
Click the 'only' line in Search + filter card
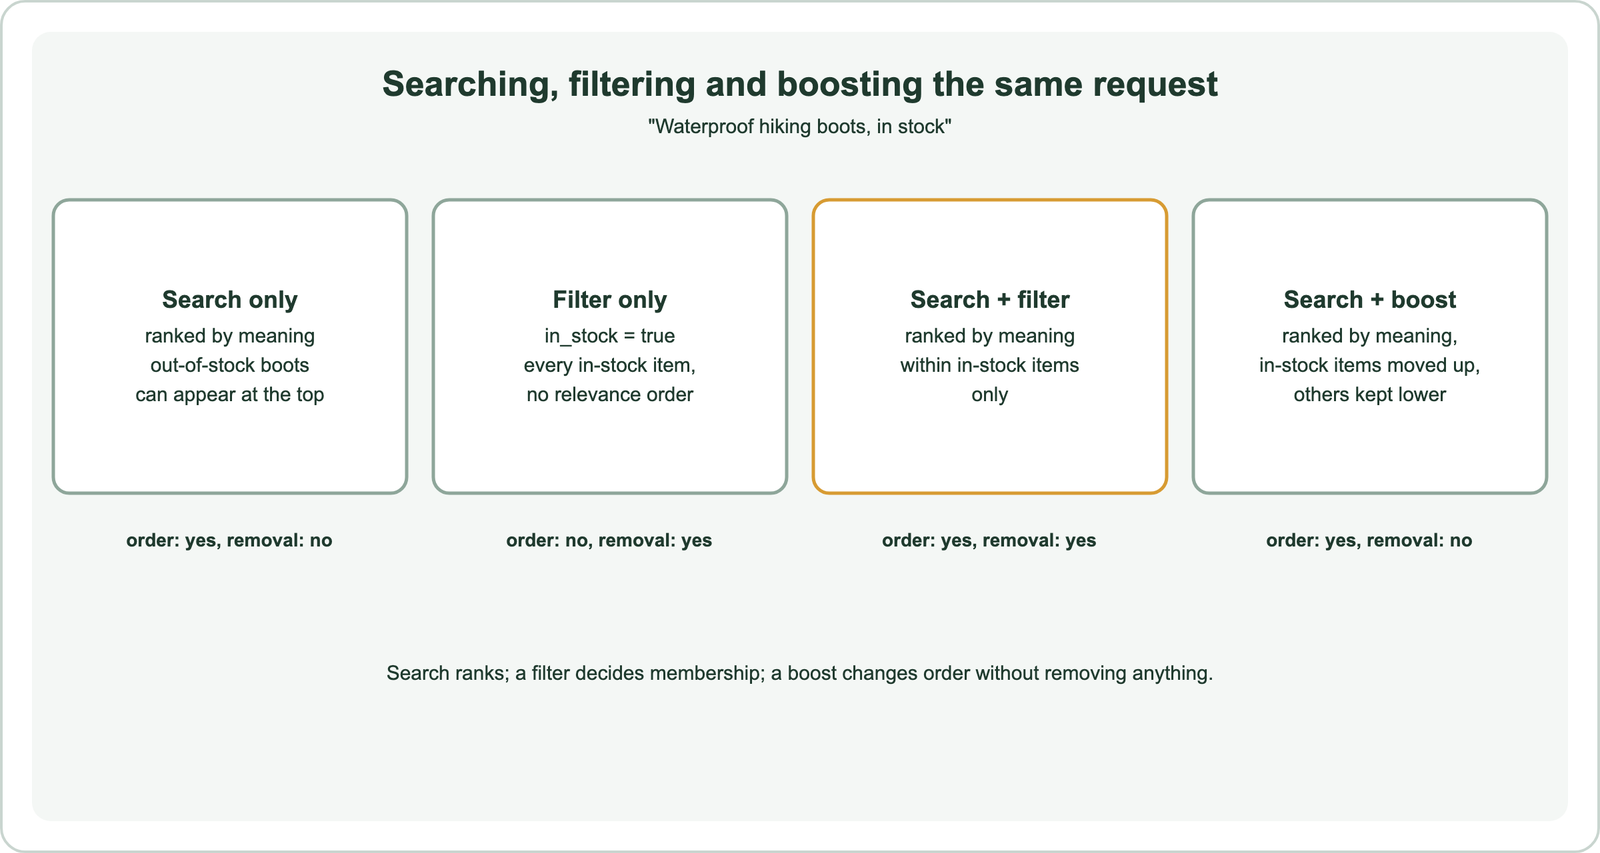click(x=990, y=394)
